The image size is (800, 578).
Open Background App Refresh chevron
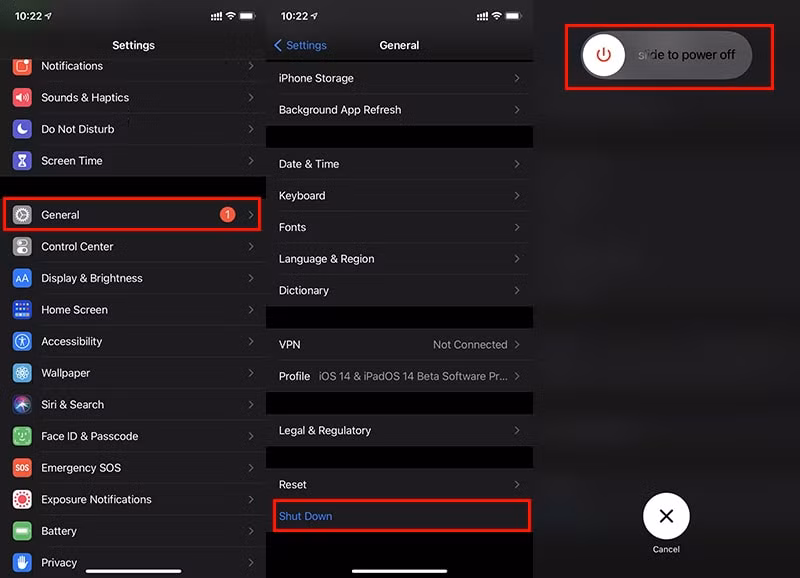[517, 110]
